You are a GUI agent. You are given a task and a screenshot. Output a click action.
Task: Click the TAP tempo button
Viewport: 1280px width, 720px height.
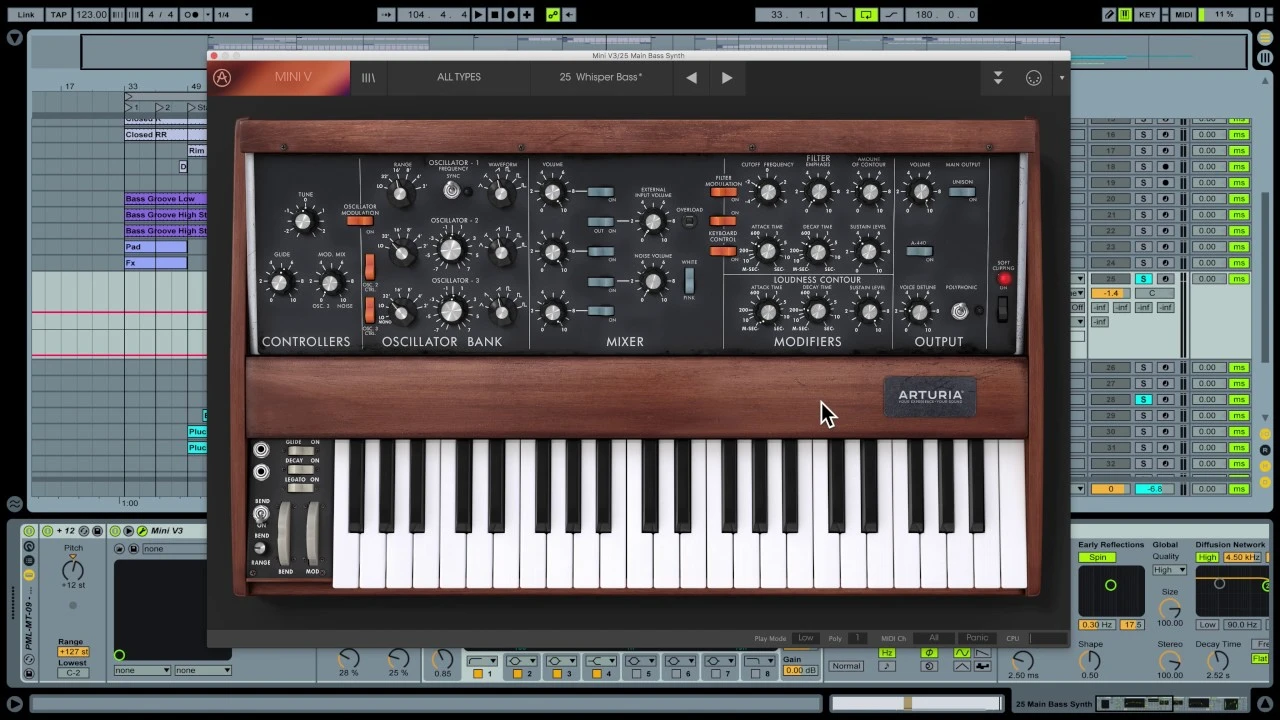click(59, 15)
